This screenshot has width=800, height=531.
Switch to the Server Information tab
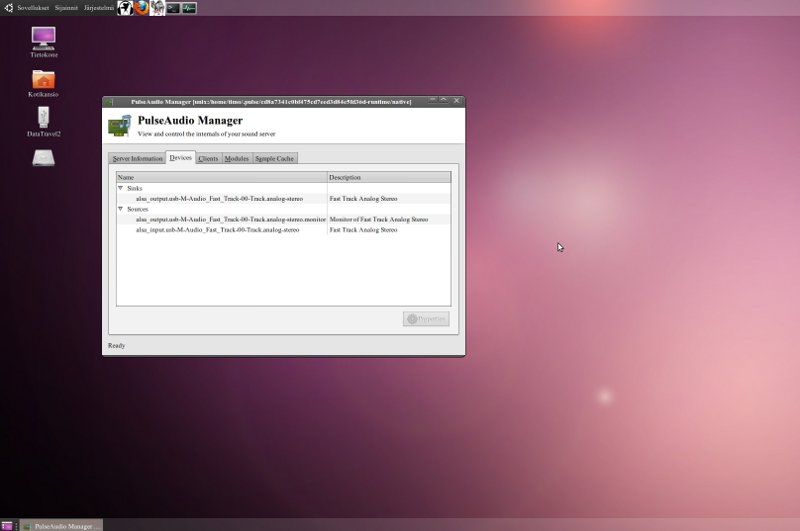137,159
